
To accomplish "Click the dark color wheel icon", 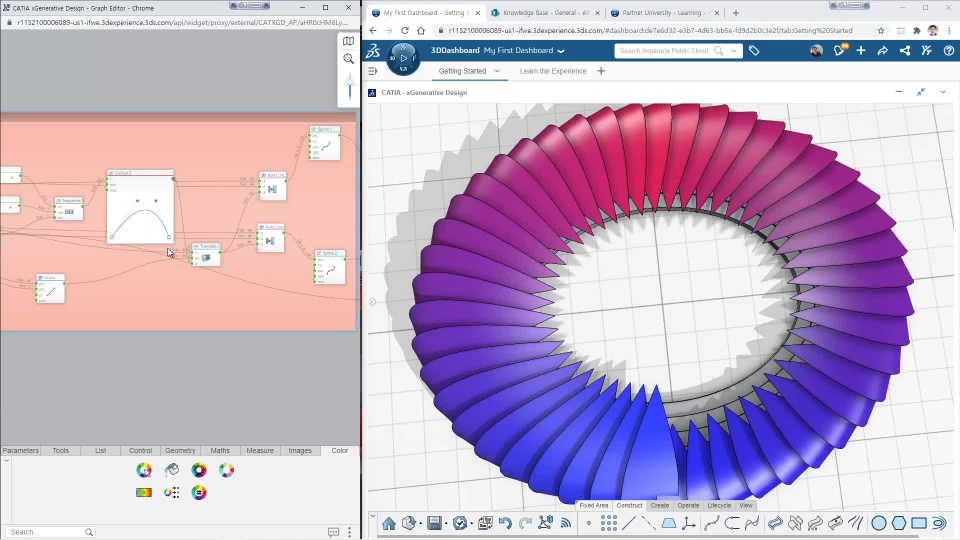I will tap(199, 470).
